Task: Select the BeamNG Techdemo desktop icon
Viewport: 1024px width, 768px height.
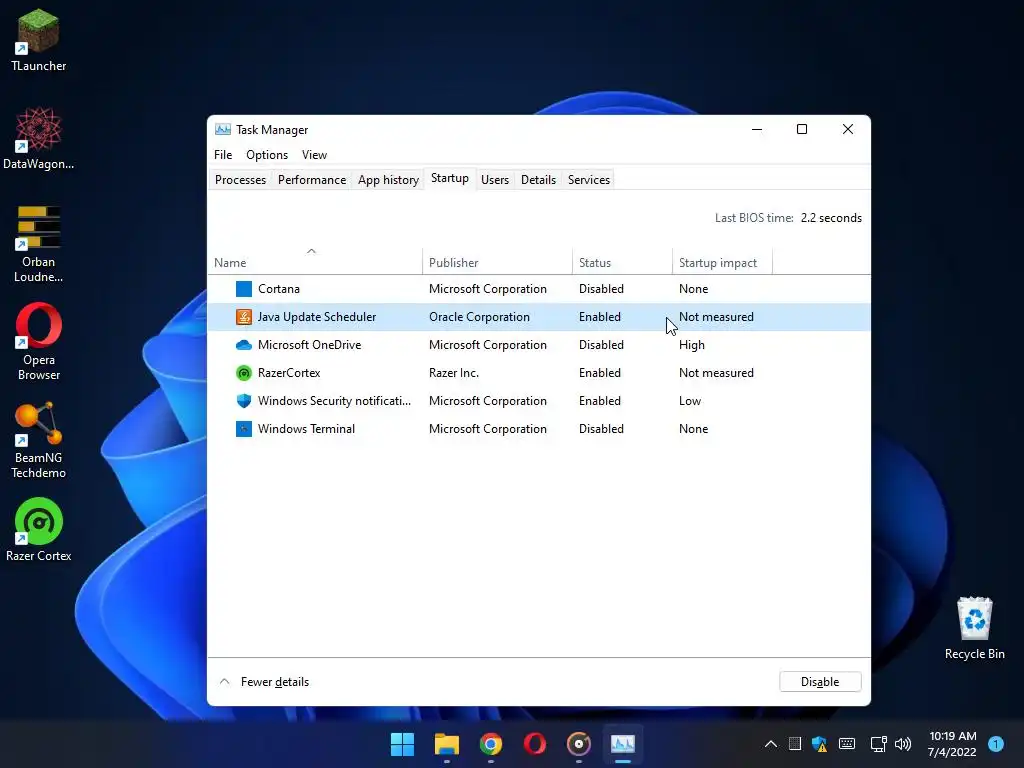Action: coord(39,440)
